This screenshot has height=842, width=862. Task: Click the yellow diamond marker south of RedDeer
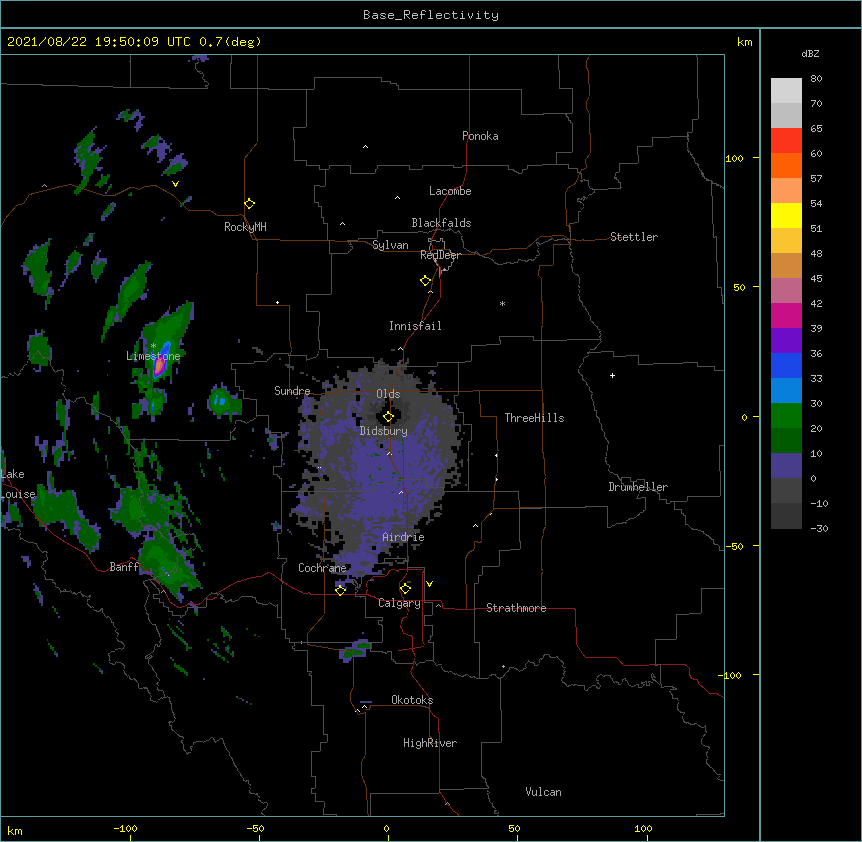point(426,281)
